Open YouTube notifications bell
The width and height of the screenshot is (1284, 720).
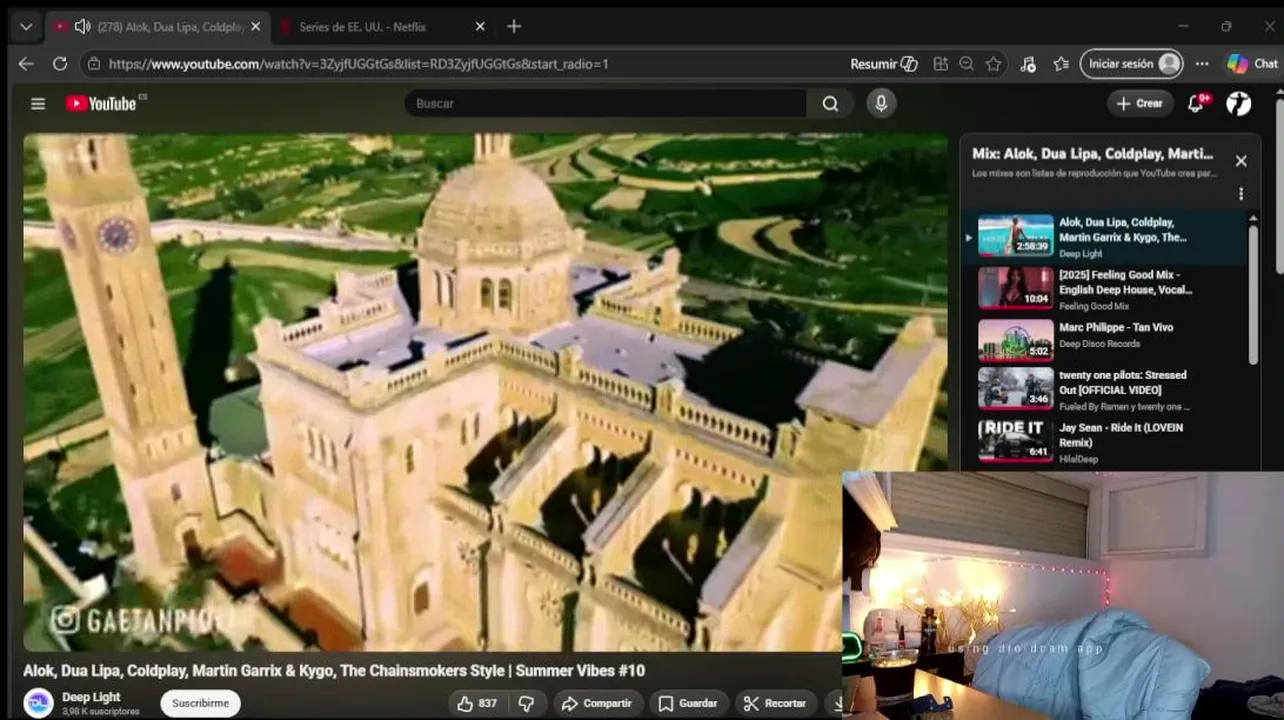1196,103
